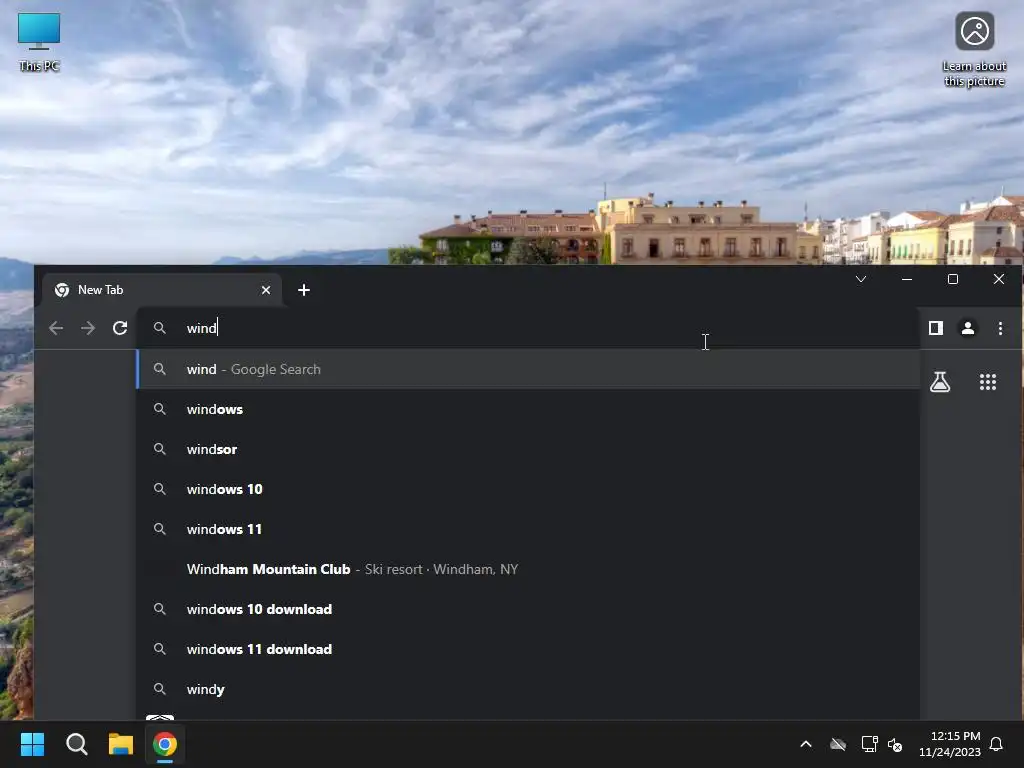Open the Windows Start menu
1024x768 pixels.
(32, 744)
